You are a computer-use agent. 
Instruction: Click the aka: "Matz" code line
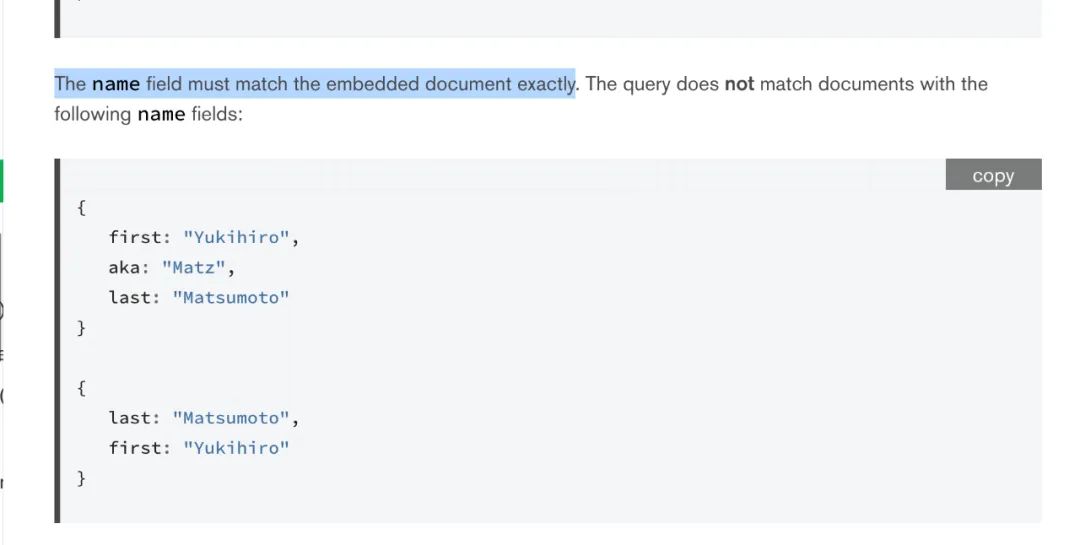click(x=172, y=268)
